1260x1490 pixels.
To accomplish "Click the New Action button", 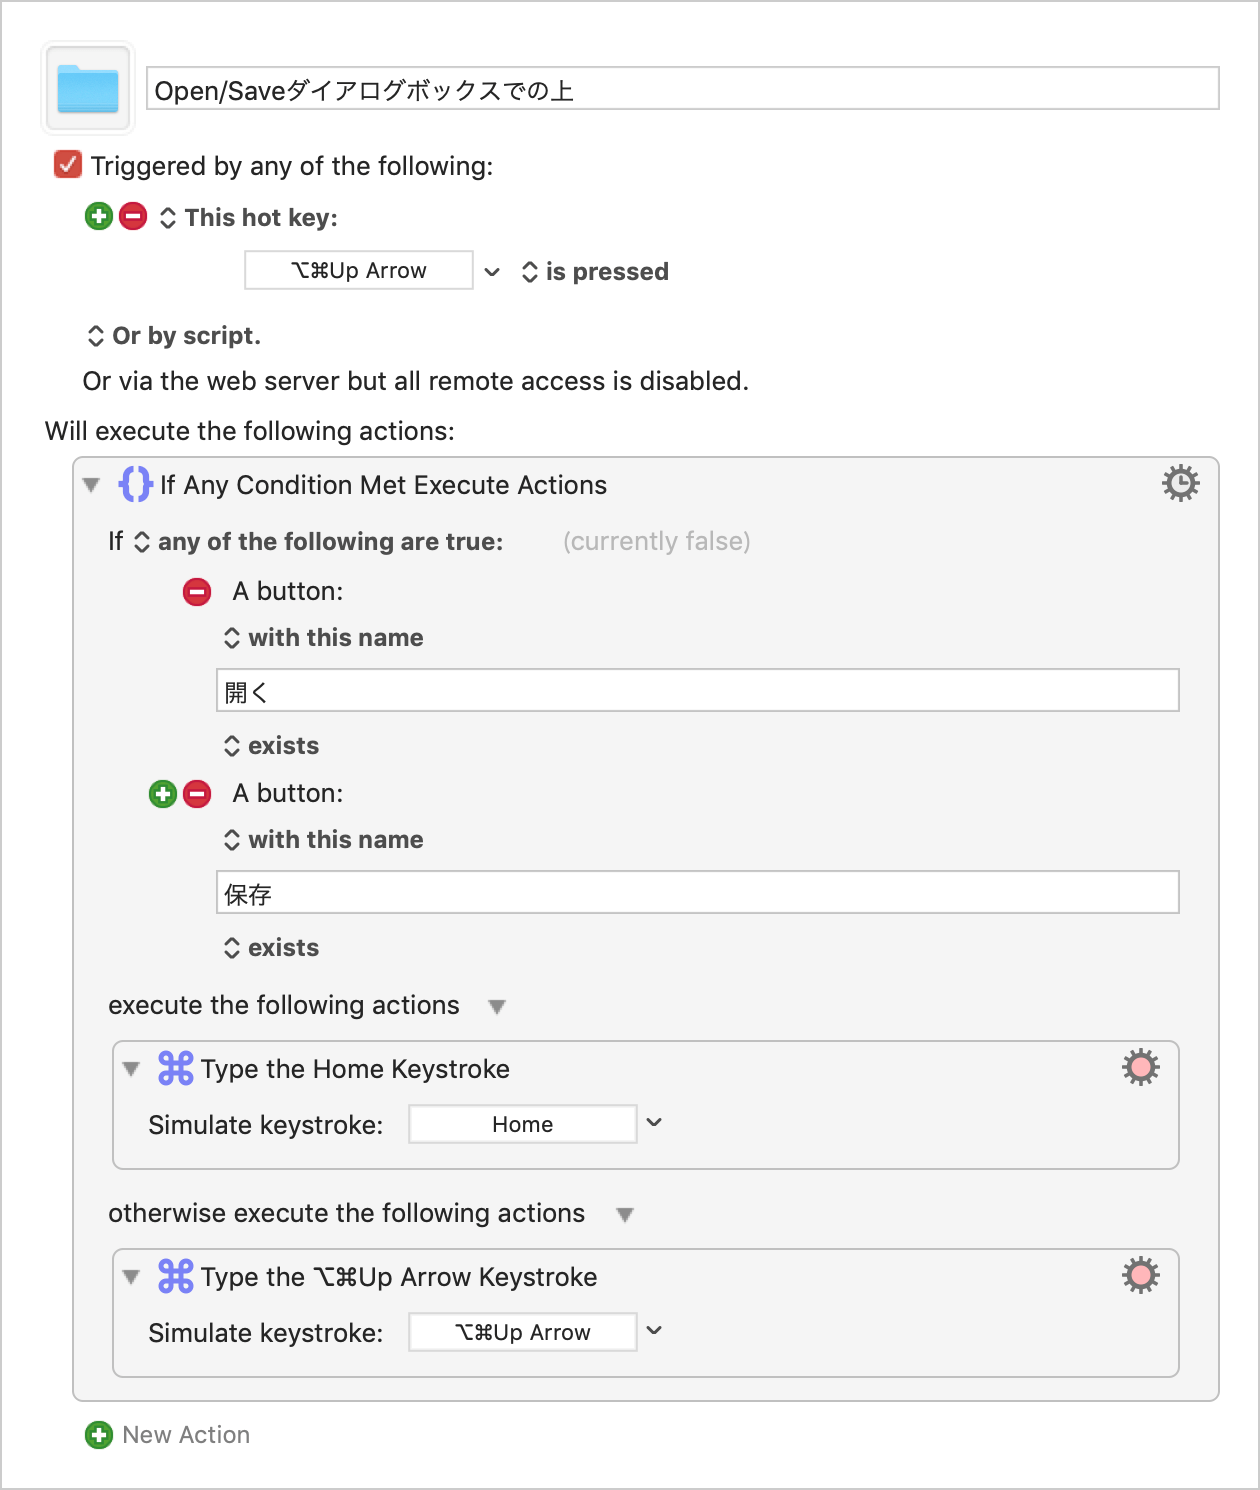I will click(168, 1435).
